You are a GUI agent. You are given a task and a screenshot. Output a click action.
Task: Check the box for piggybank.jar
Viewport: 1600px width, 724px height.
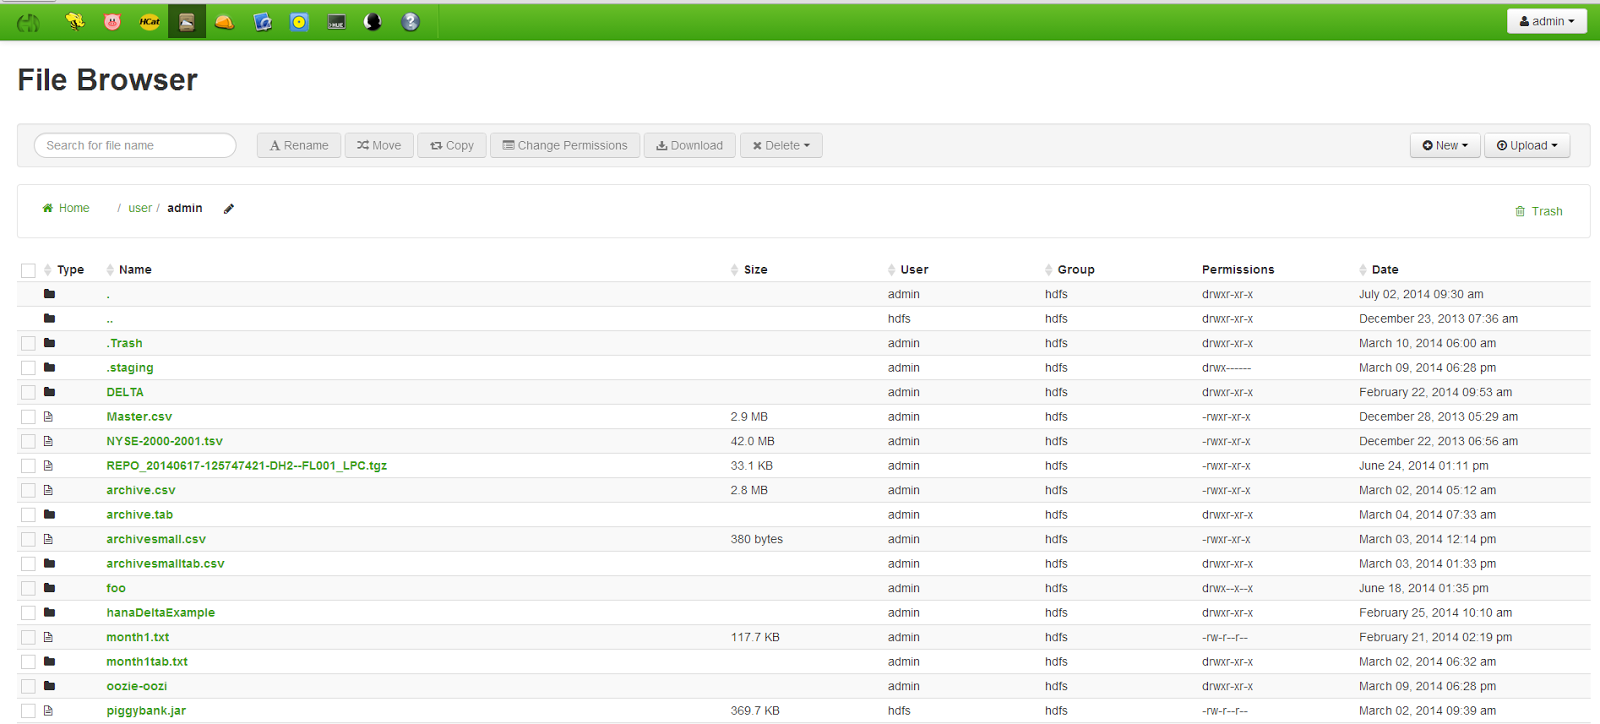pyautogui.click(x=28, y=711)
